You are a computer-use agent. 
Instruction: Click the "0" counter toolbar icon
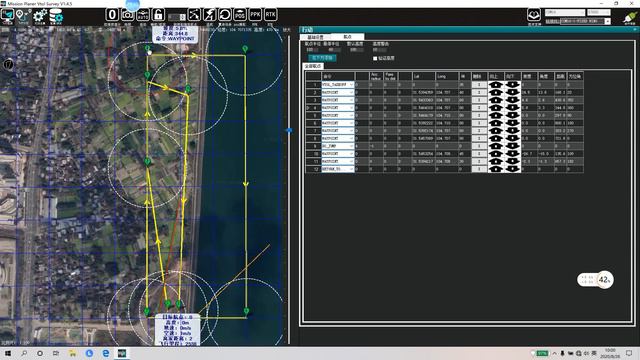click(x=112, y=15)
